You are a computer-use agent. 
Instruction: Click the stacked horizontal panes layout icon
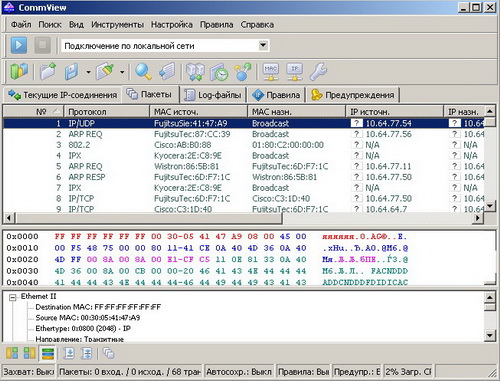tap(48, 353)
